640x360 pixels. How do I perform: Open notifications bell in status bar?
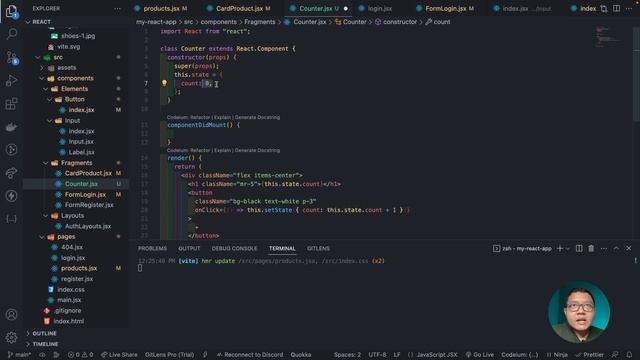tap(629, 355)
